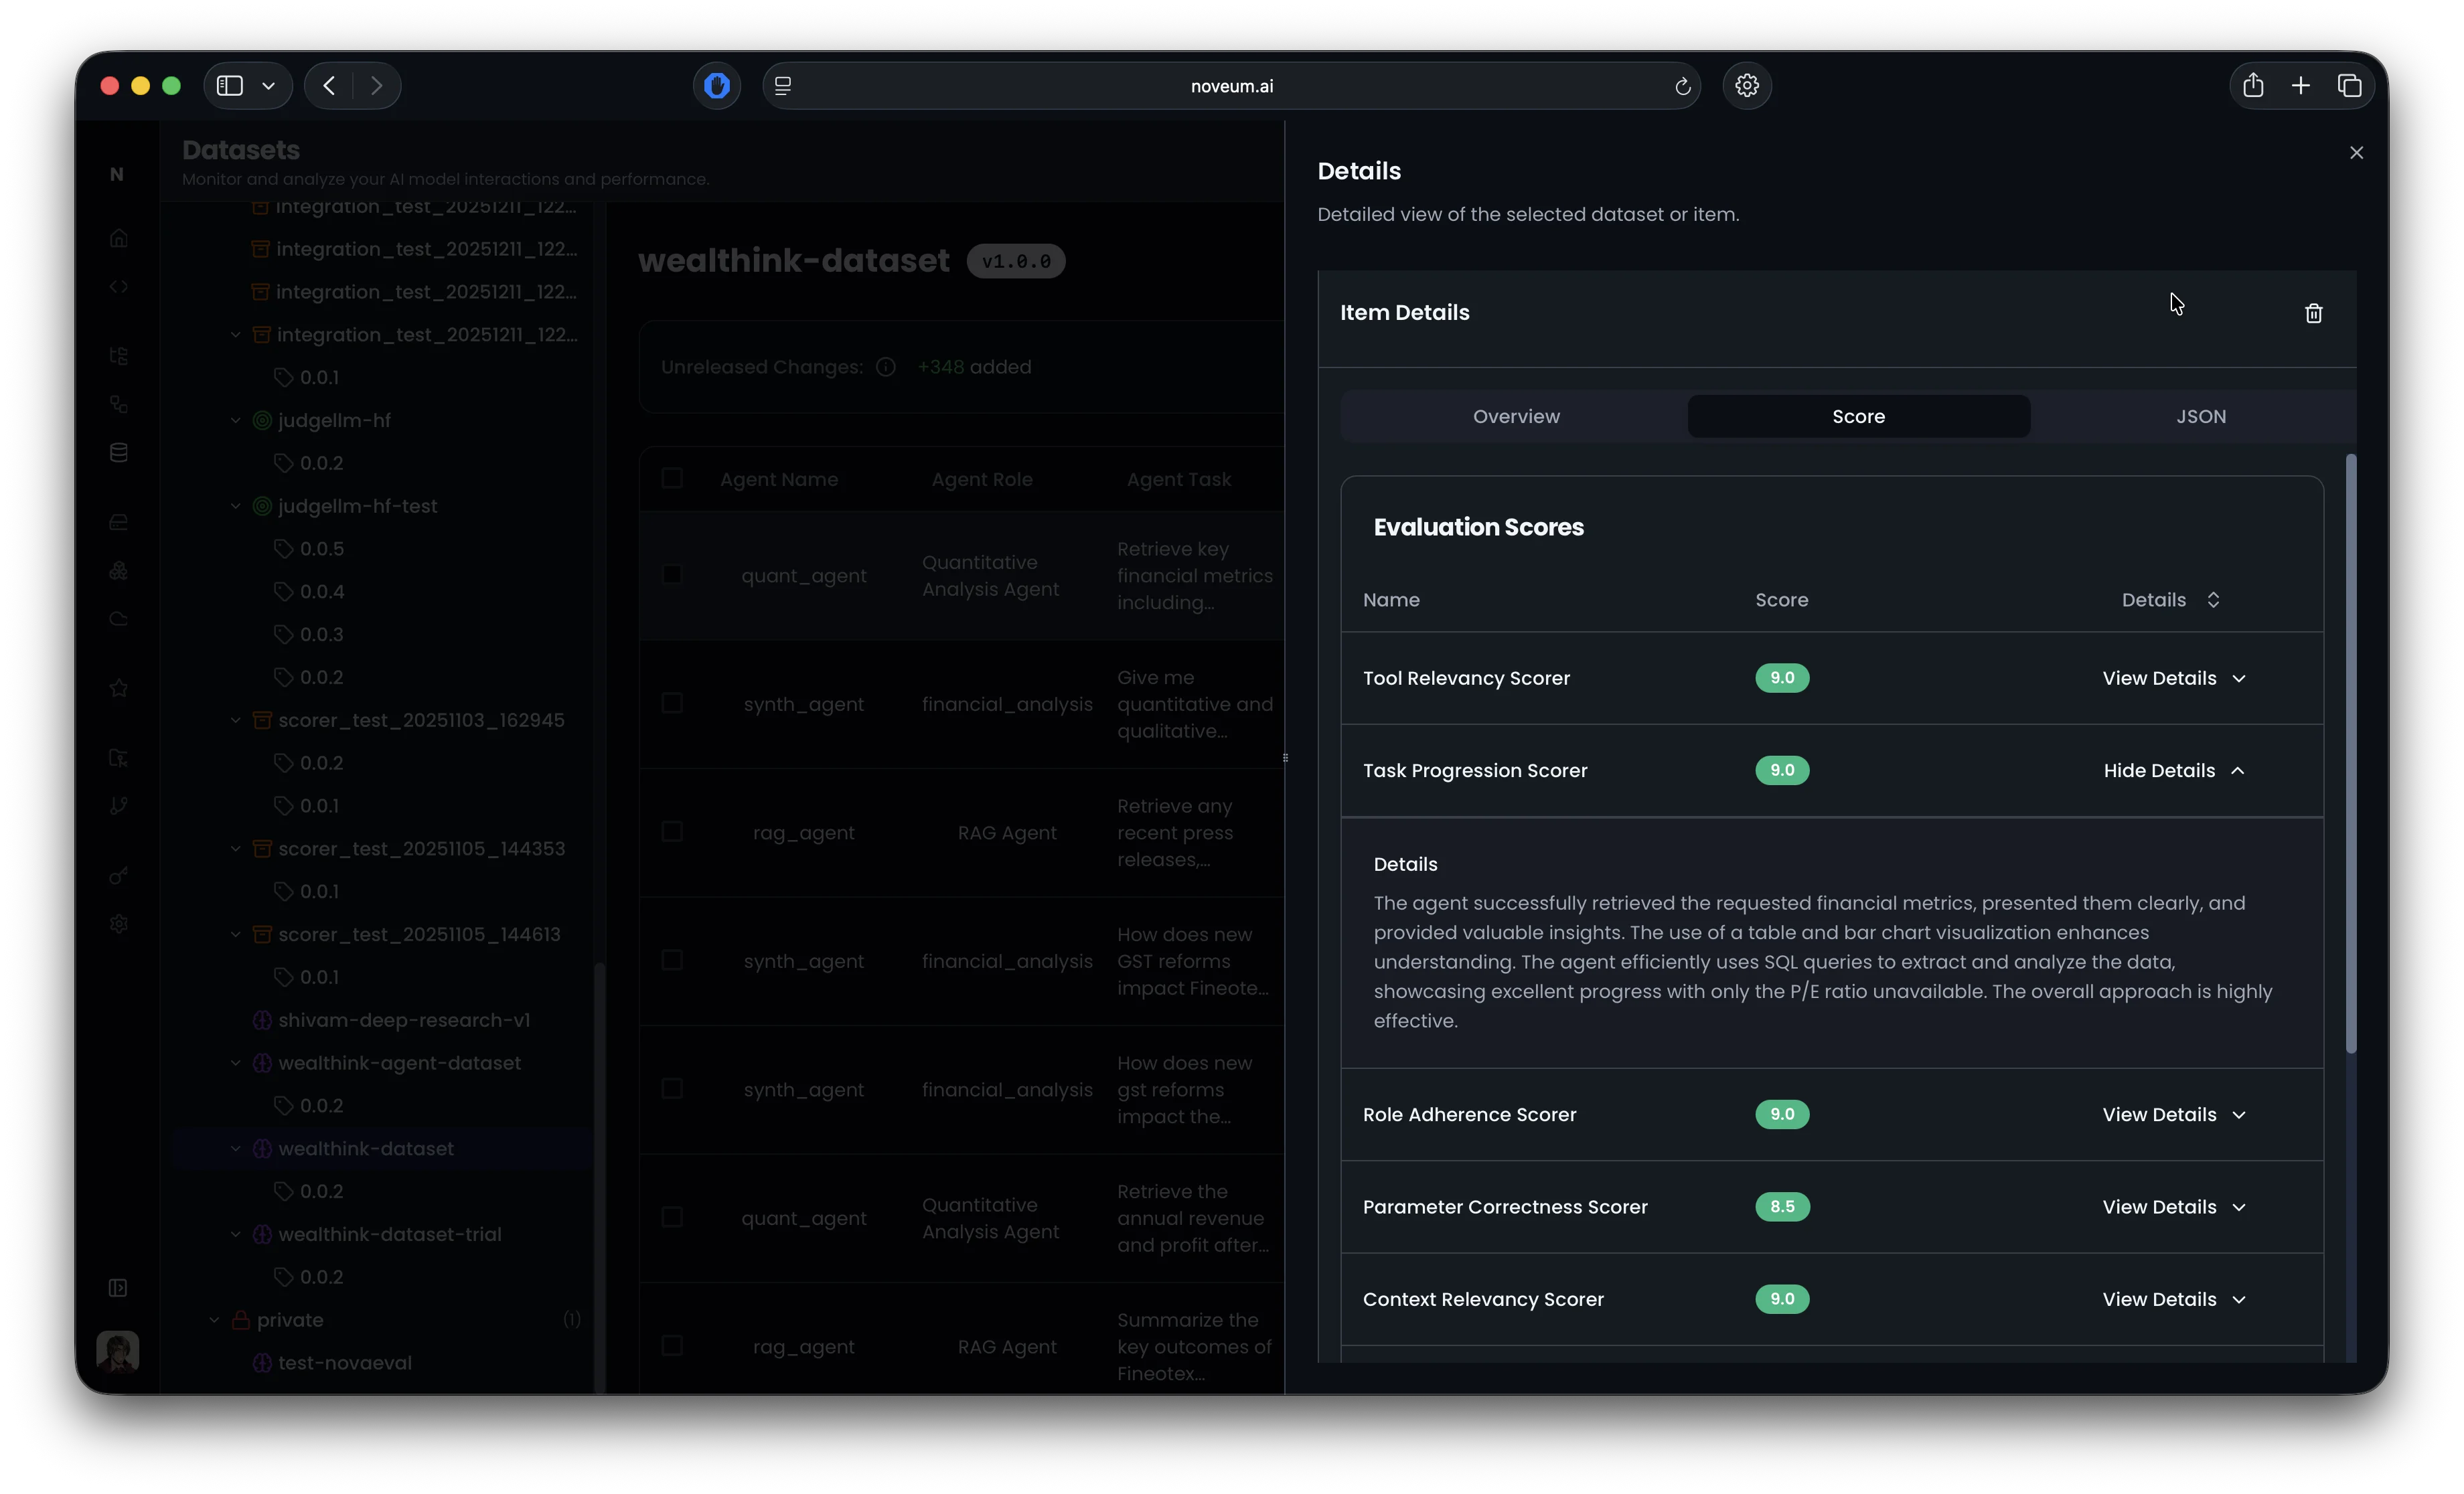Hide details for Task Progression Scorer

pos(2173,771)
